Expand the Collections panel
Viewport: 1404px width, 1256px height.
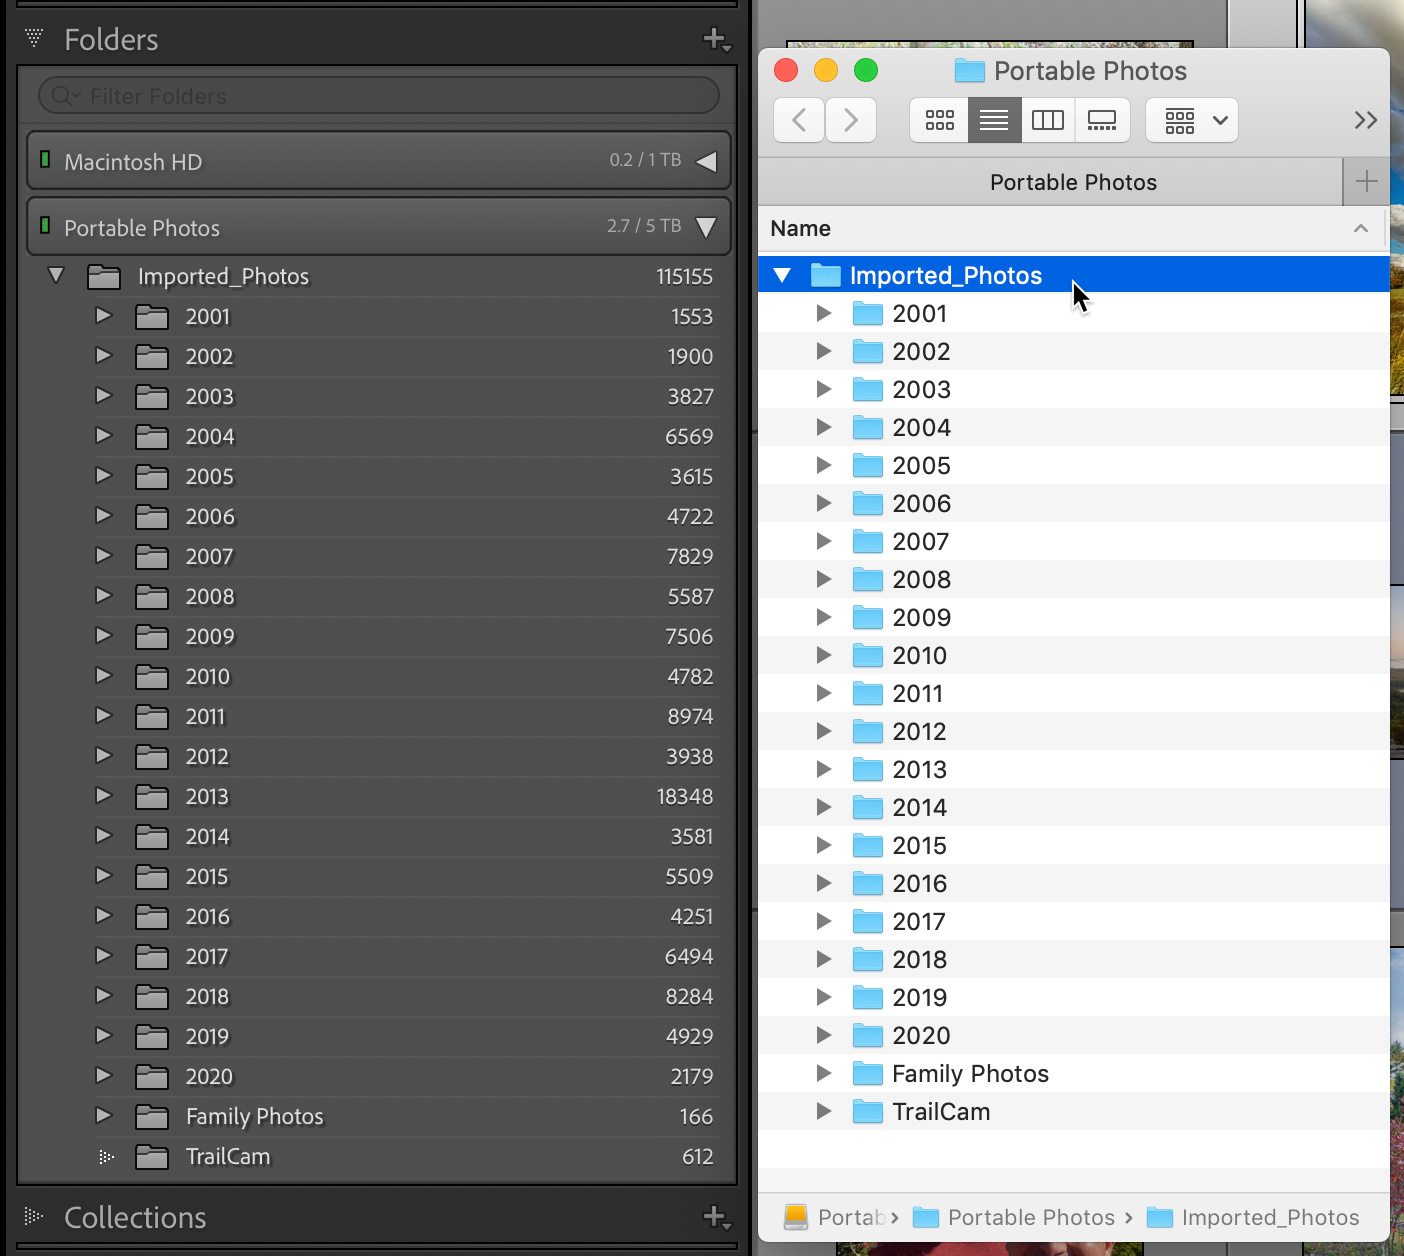pos(34,1217)
